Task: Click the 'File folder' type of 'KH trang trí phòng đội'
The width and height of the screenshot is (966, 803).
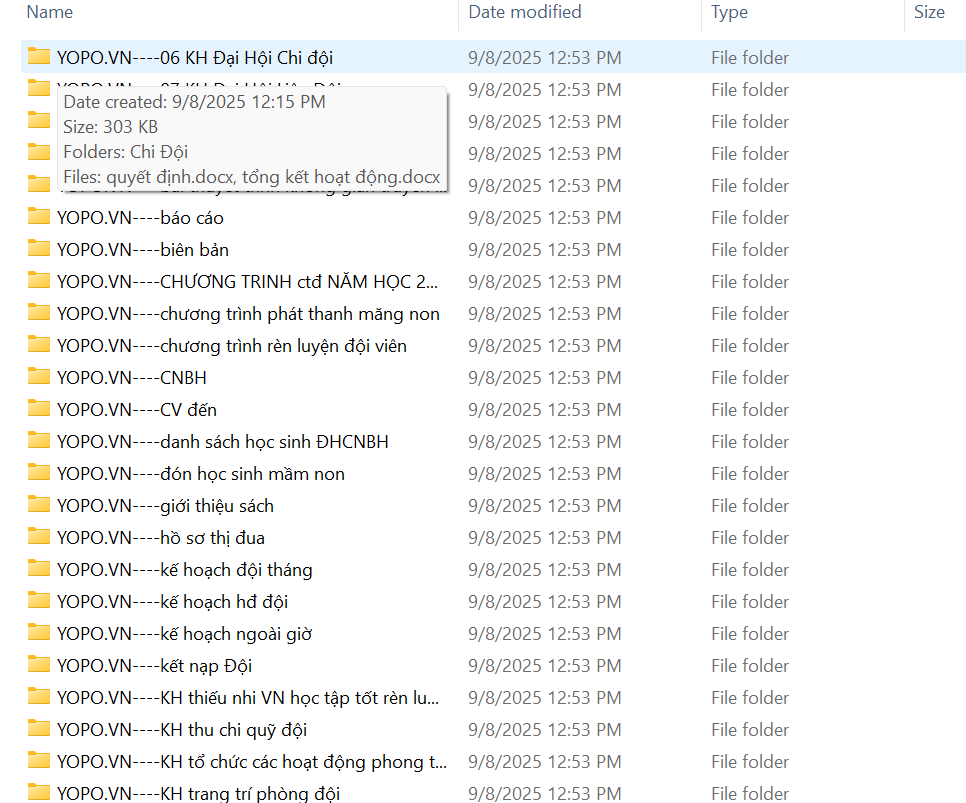Action: tap(750, 794)
